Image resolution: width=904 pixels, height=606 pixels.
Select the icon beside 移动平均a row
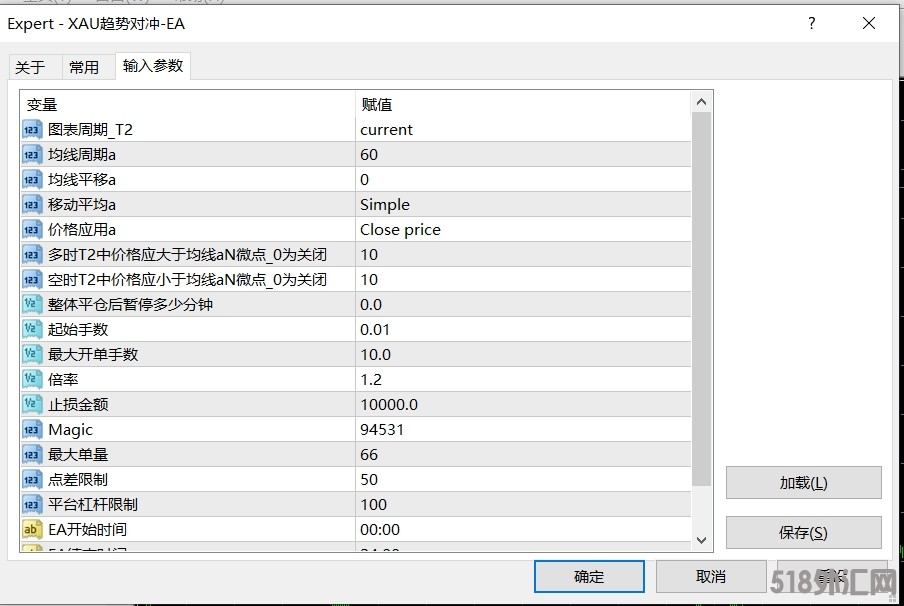[32, 205]
